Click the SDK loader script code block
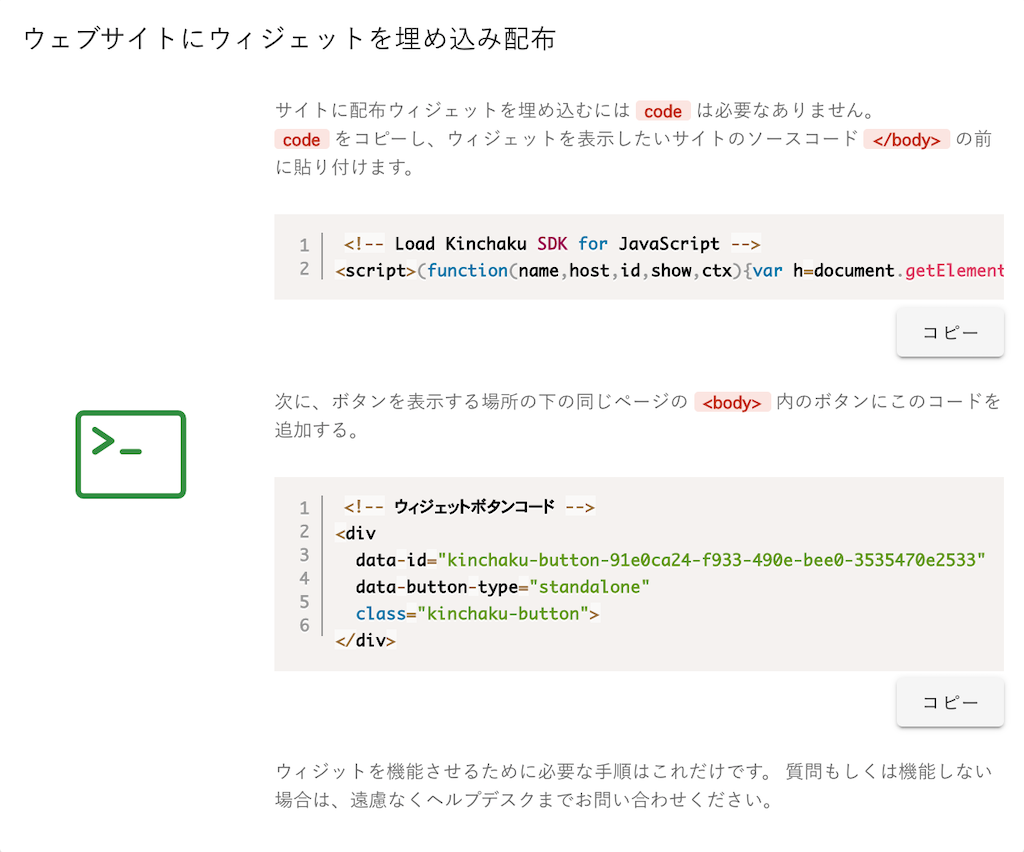 [639, 257]
